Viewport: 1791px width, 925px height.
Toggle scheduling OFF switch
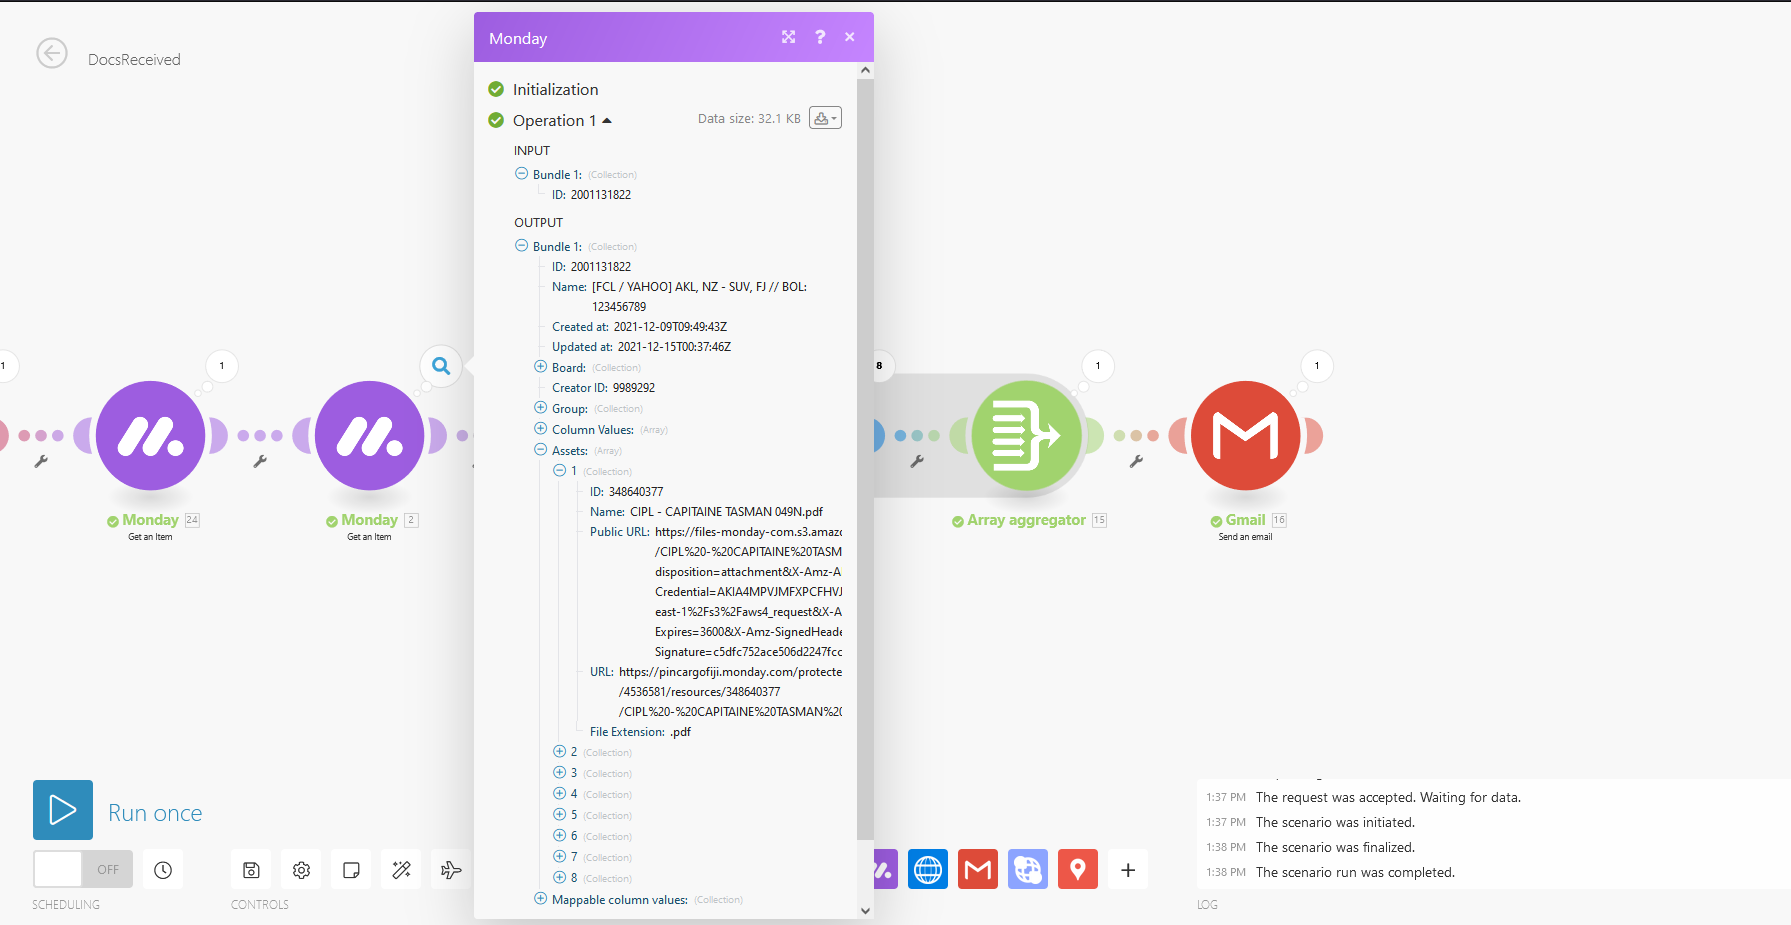(83, 870)
